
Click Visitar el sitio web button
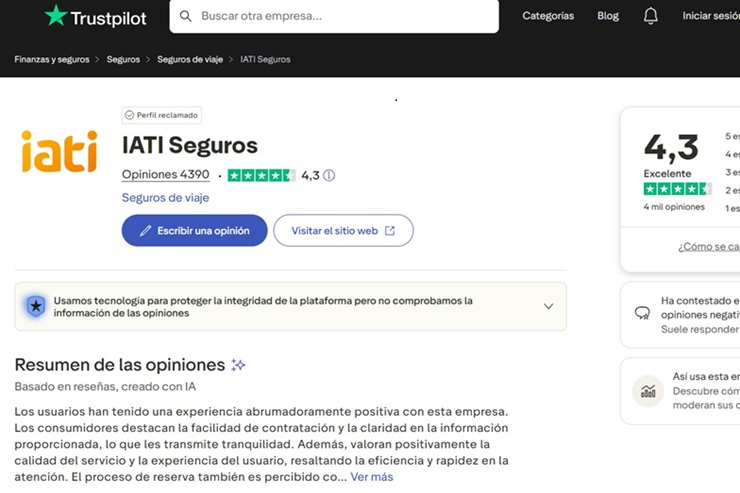(344, 231)
